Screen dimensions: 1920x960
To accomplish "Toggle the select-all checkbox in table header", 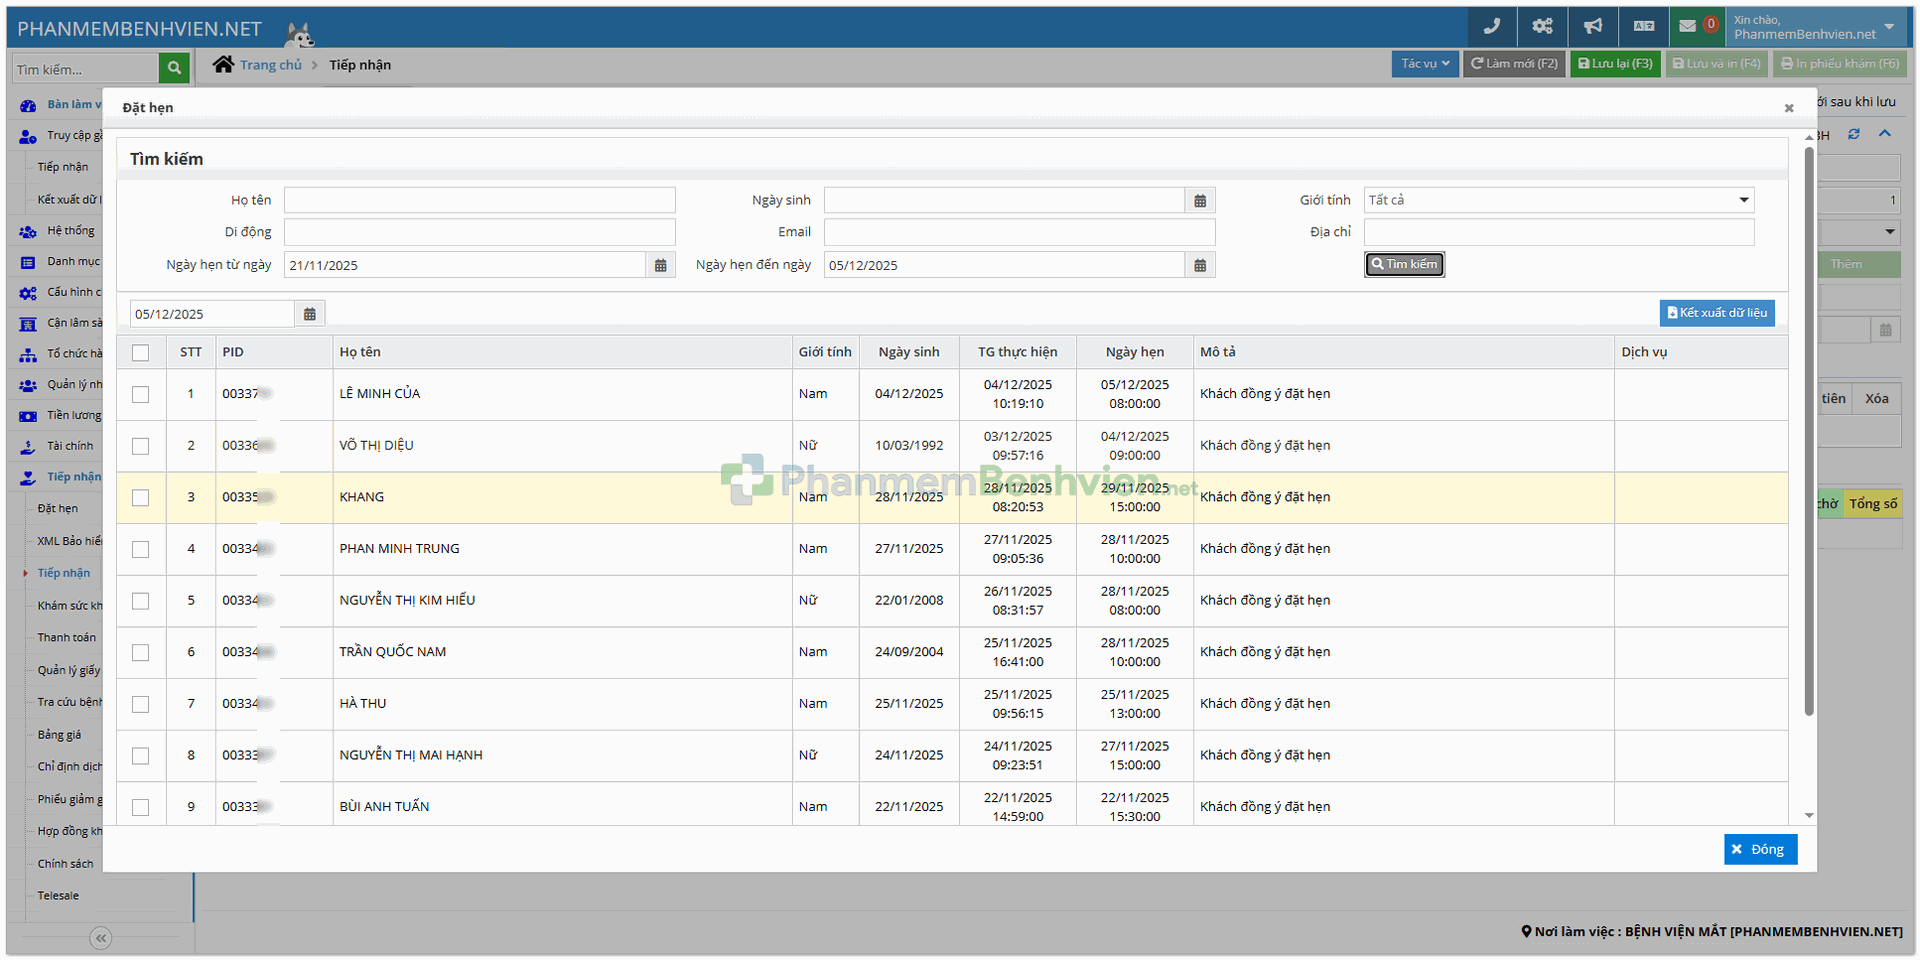I will (x=141, y=353).
